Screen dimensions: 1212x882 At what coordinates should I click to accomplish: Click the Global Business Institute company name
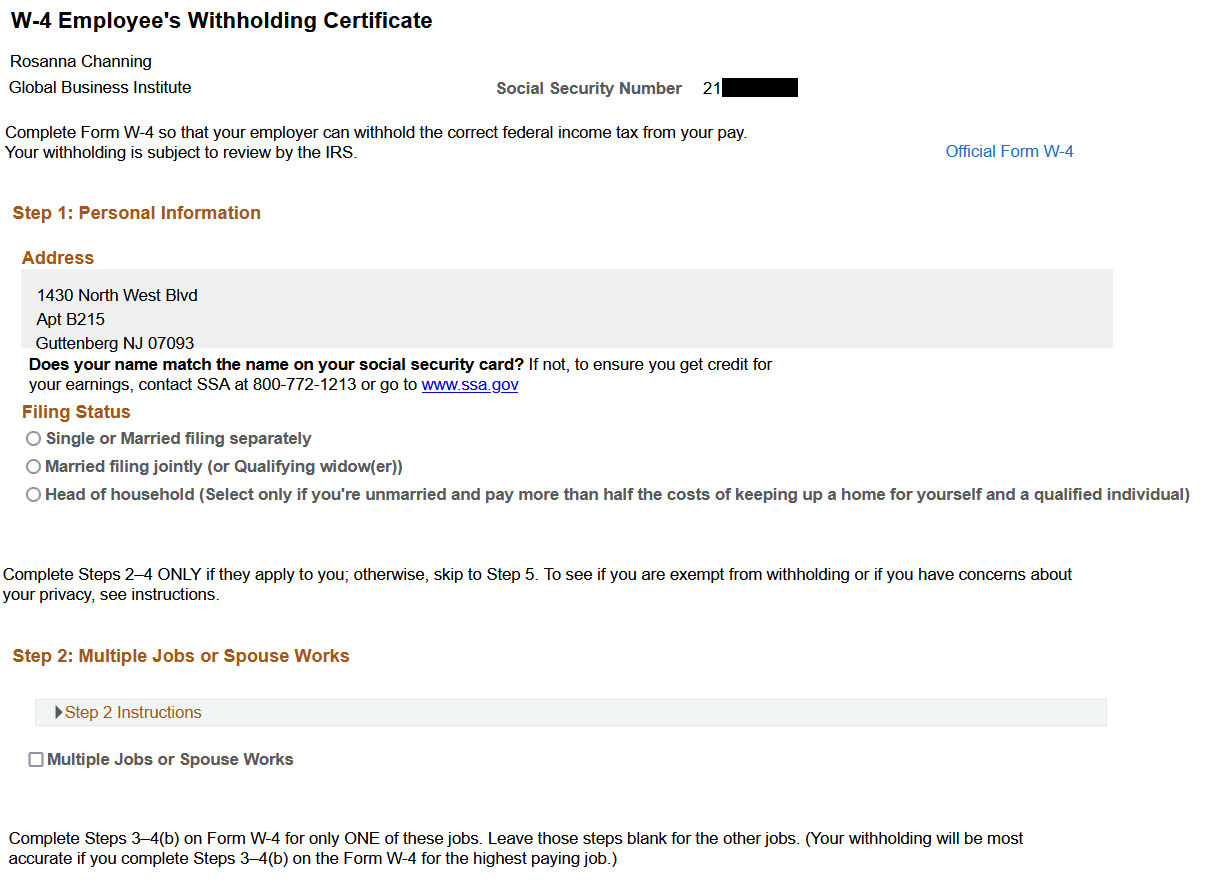pyautogui.click(x=99, y=87)
